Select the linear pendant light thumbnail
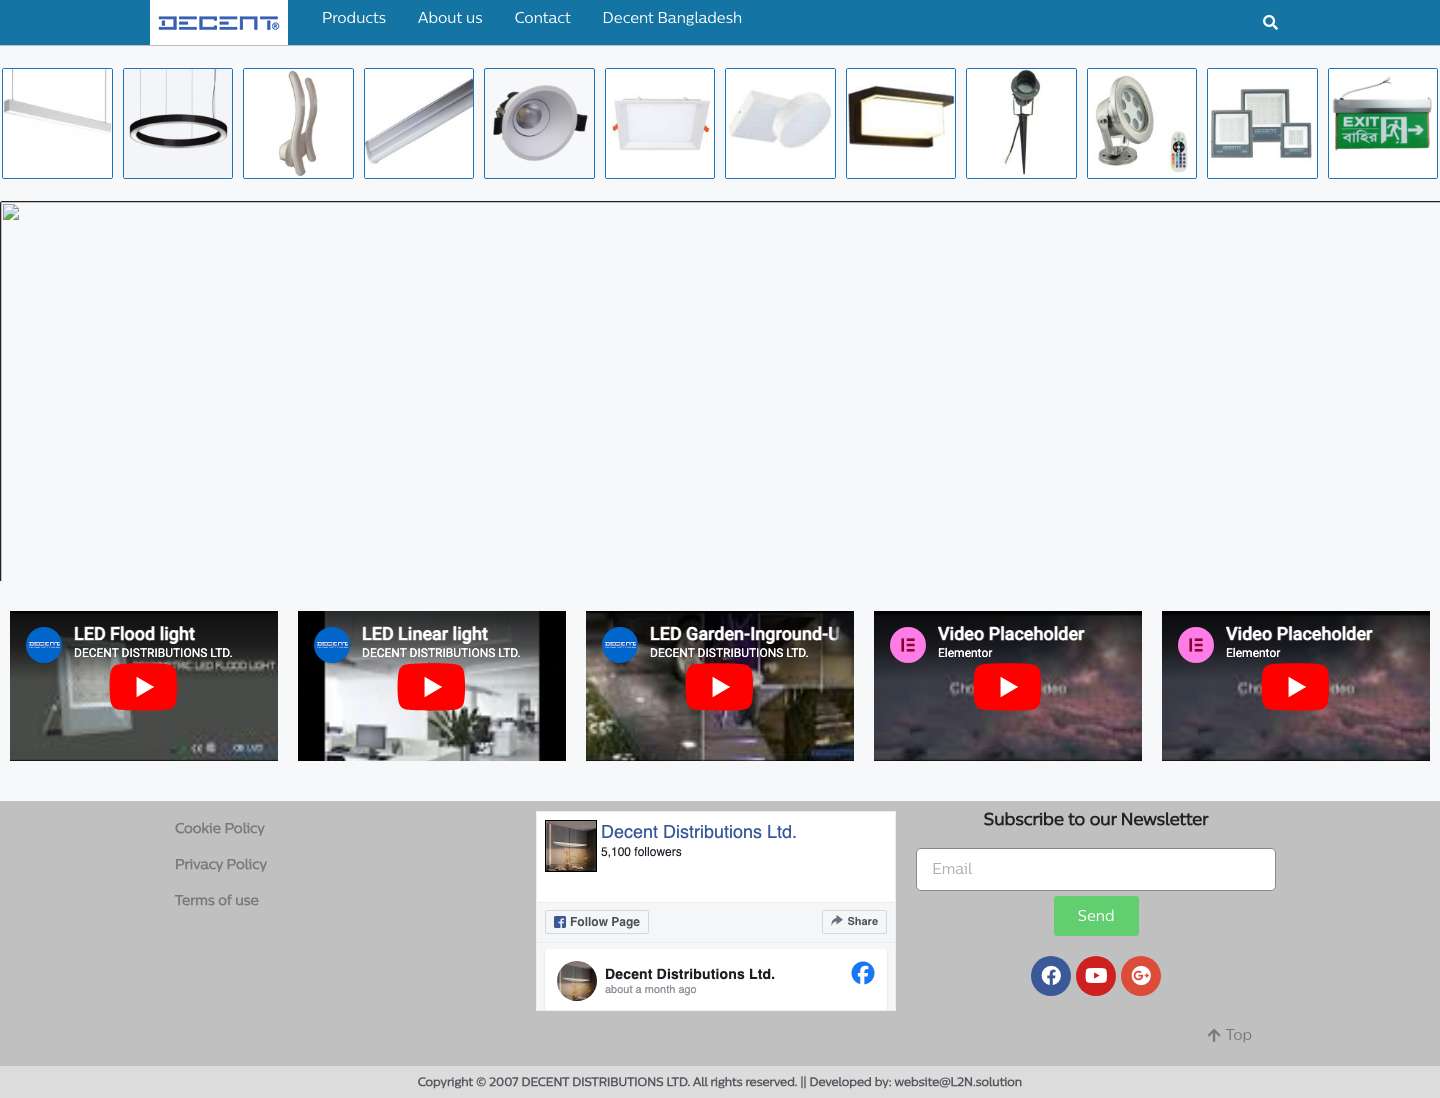The image size is (1440, 1098). pyautogui.click(x=57, y=124)
